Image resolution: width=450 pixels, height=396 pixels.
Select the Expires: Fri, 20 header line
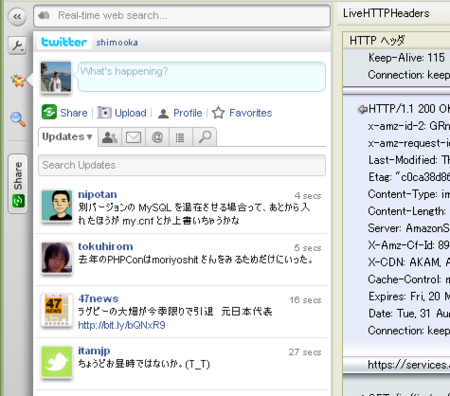[x=409, y=296]
